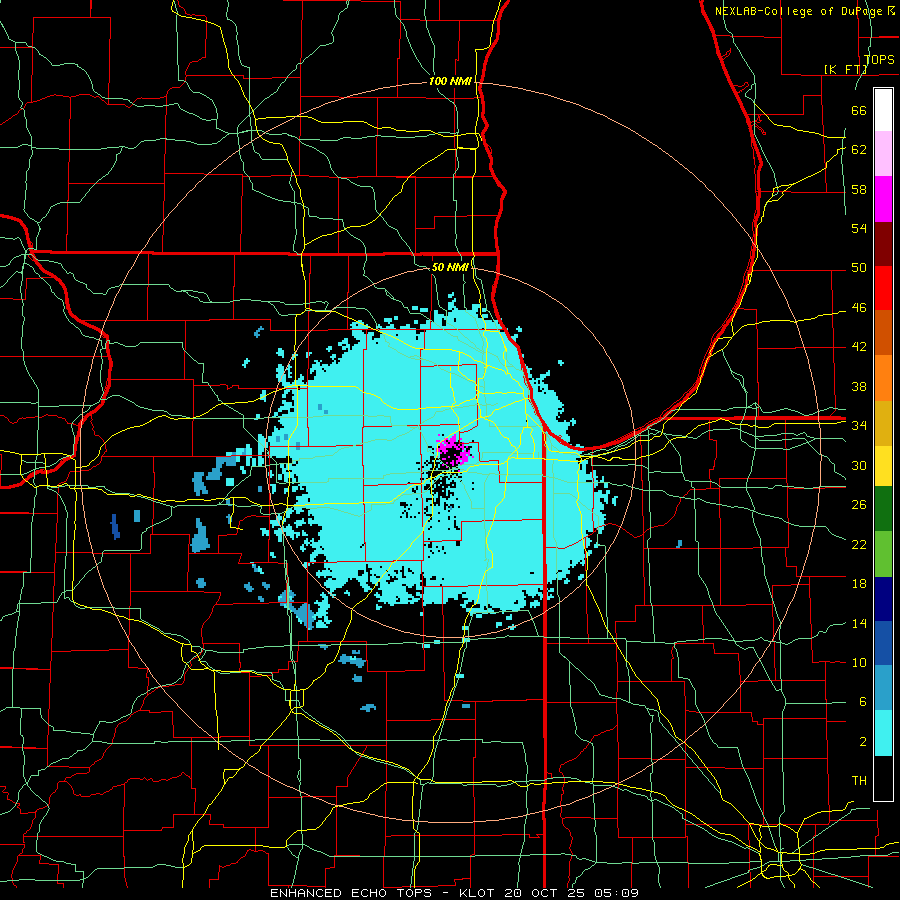This screenshot has height=900, width=900.
Task: Click the legend value '38'
Action: coord(859,386)
